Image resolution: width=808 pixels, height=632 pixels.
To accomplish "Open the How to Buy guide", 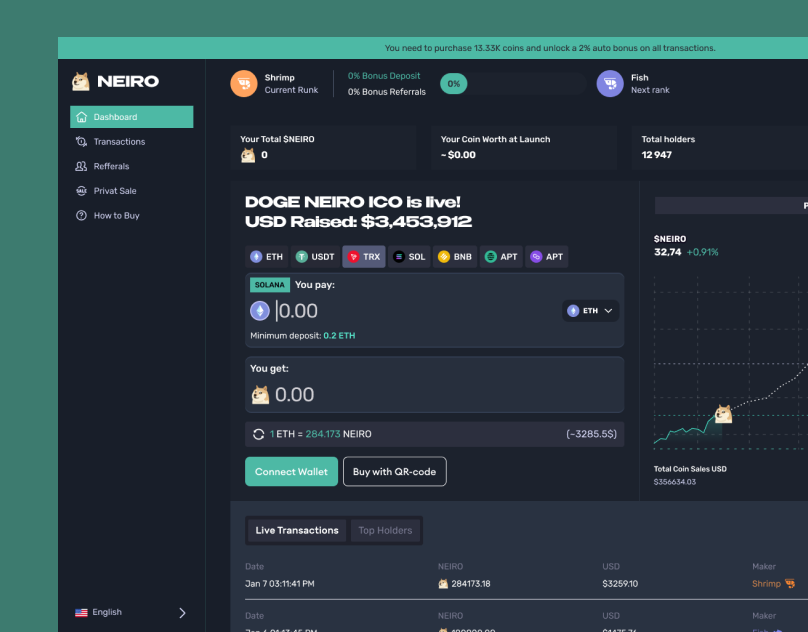I will pos(107,215).
